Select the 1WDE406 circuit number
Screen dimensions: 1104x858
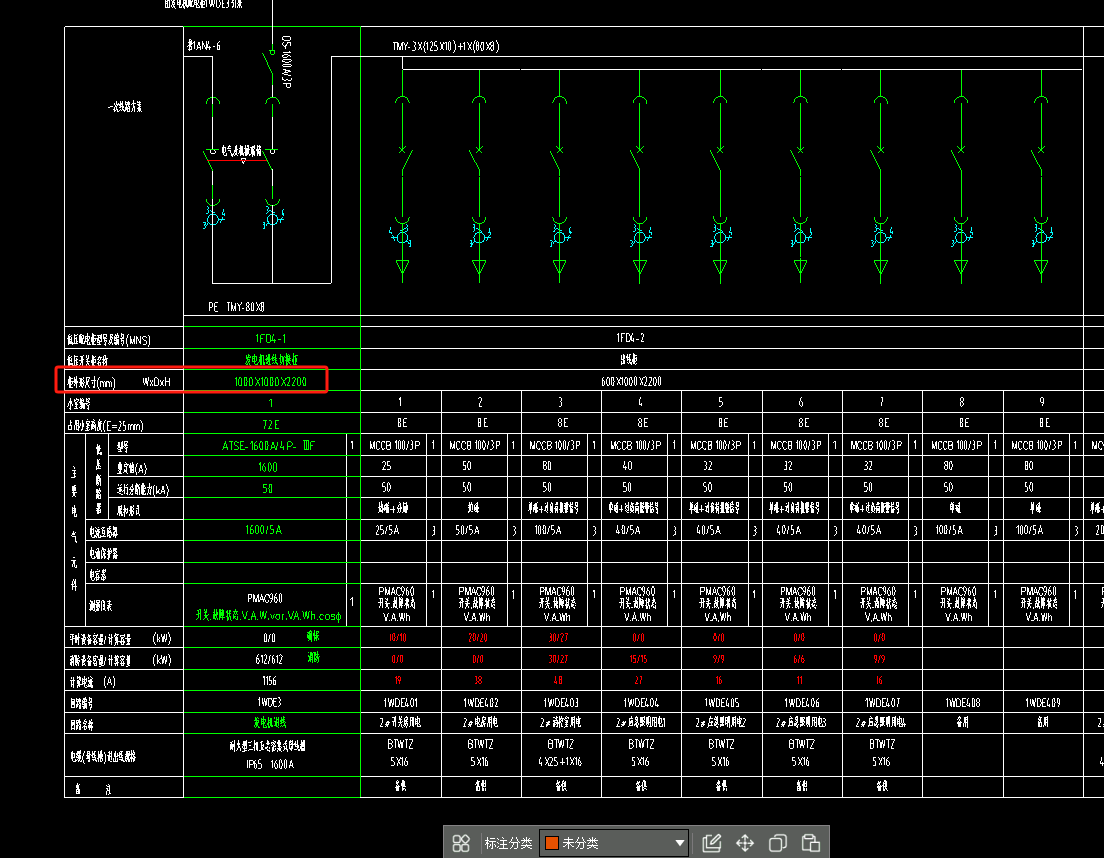pos(801,702)
